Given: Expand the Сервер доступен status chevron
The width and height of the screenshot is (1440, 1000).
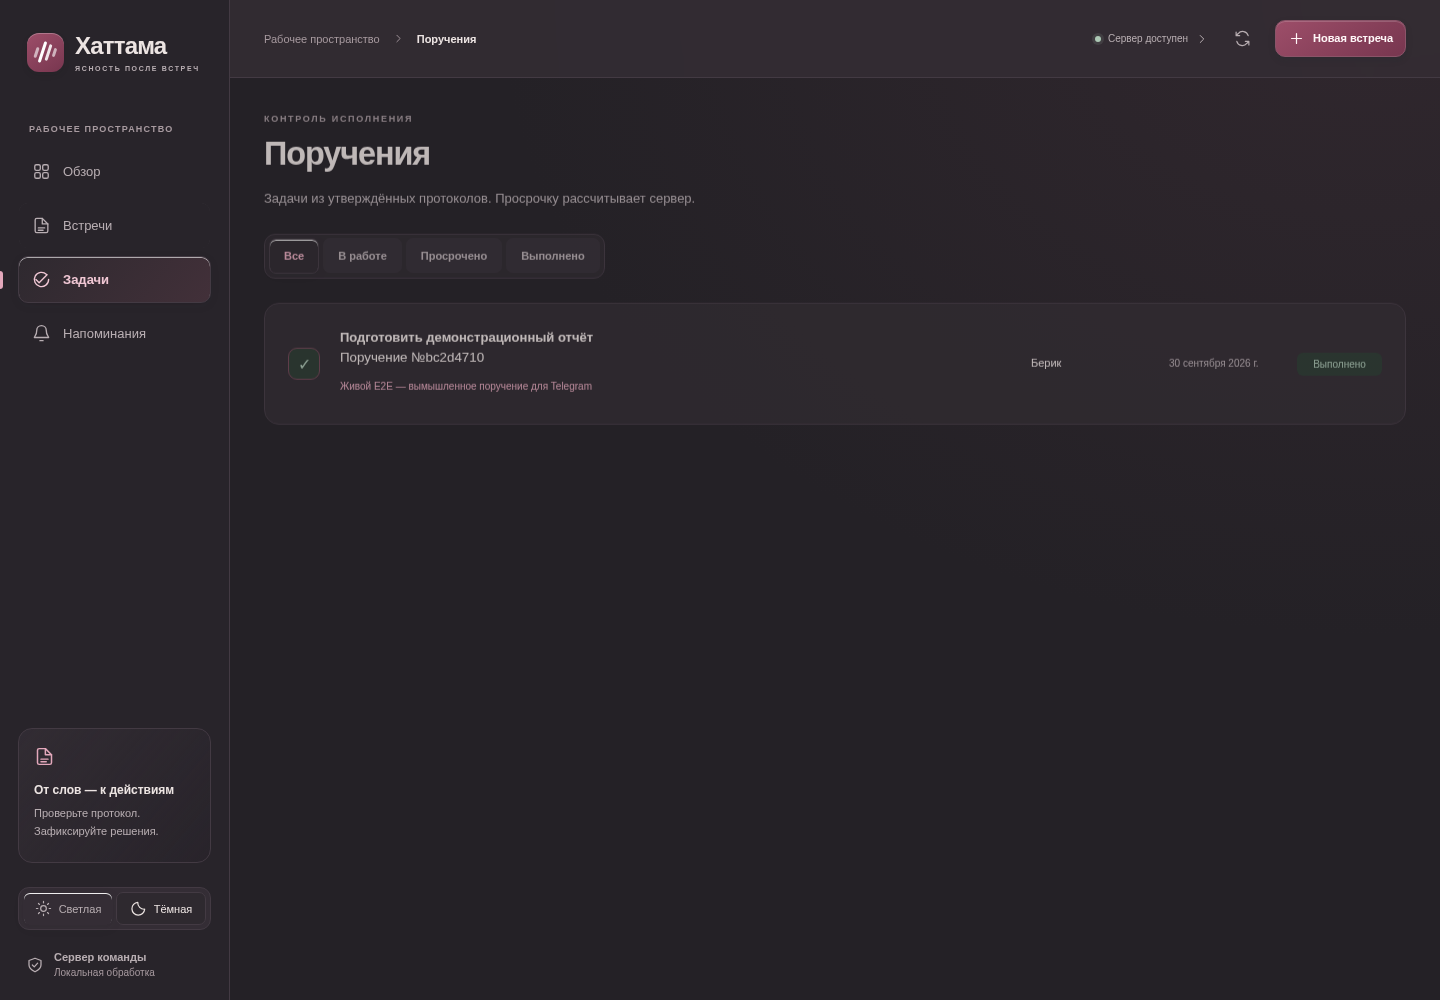Looking at the screenshot, I should click(1202, 39).
